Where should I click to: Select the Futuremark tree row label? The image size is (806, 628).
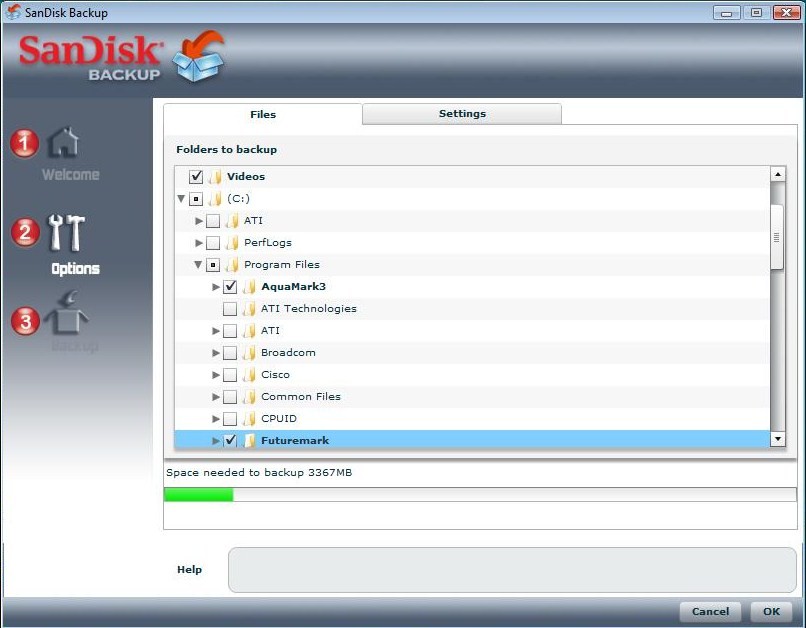tap(295, 440)
